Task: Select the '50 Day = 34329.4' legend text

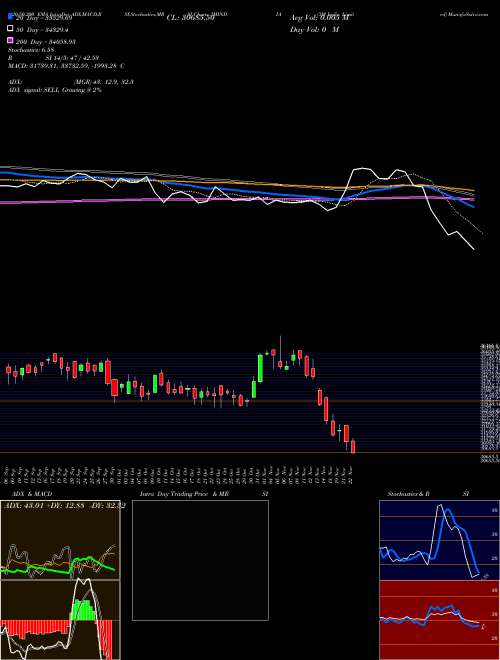Action: coord(42,30)
